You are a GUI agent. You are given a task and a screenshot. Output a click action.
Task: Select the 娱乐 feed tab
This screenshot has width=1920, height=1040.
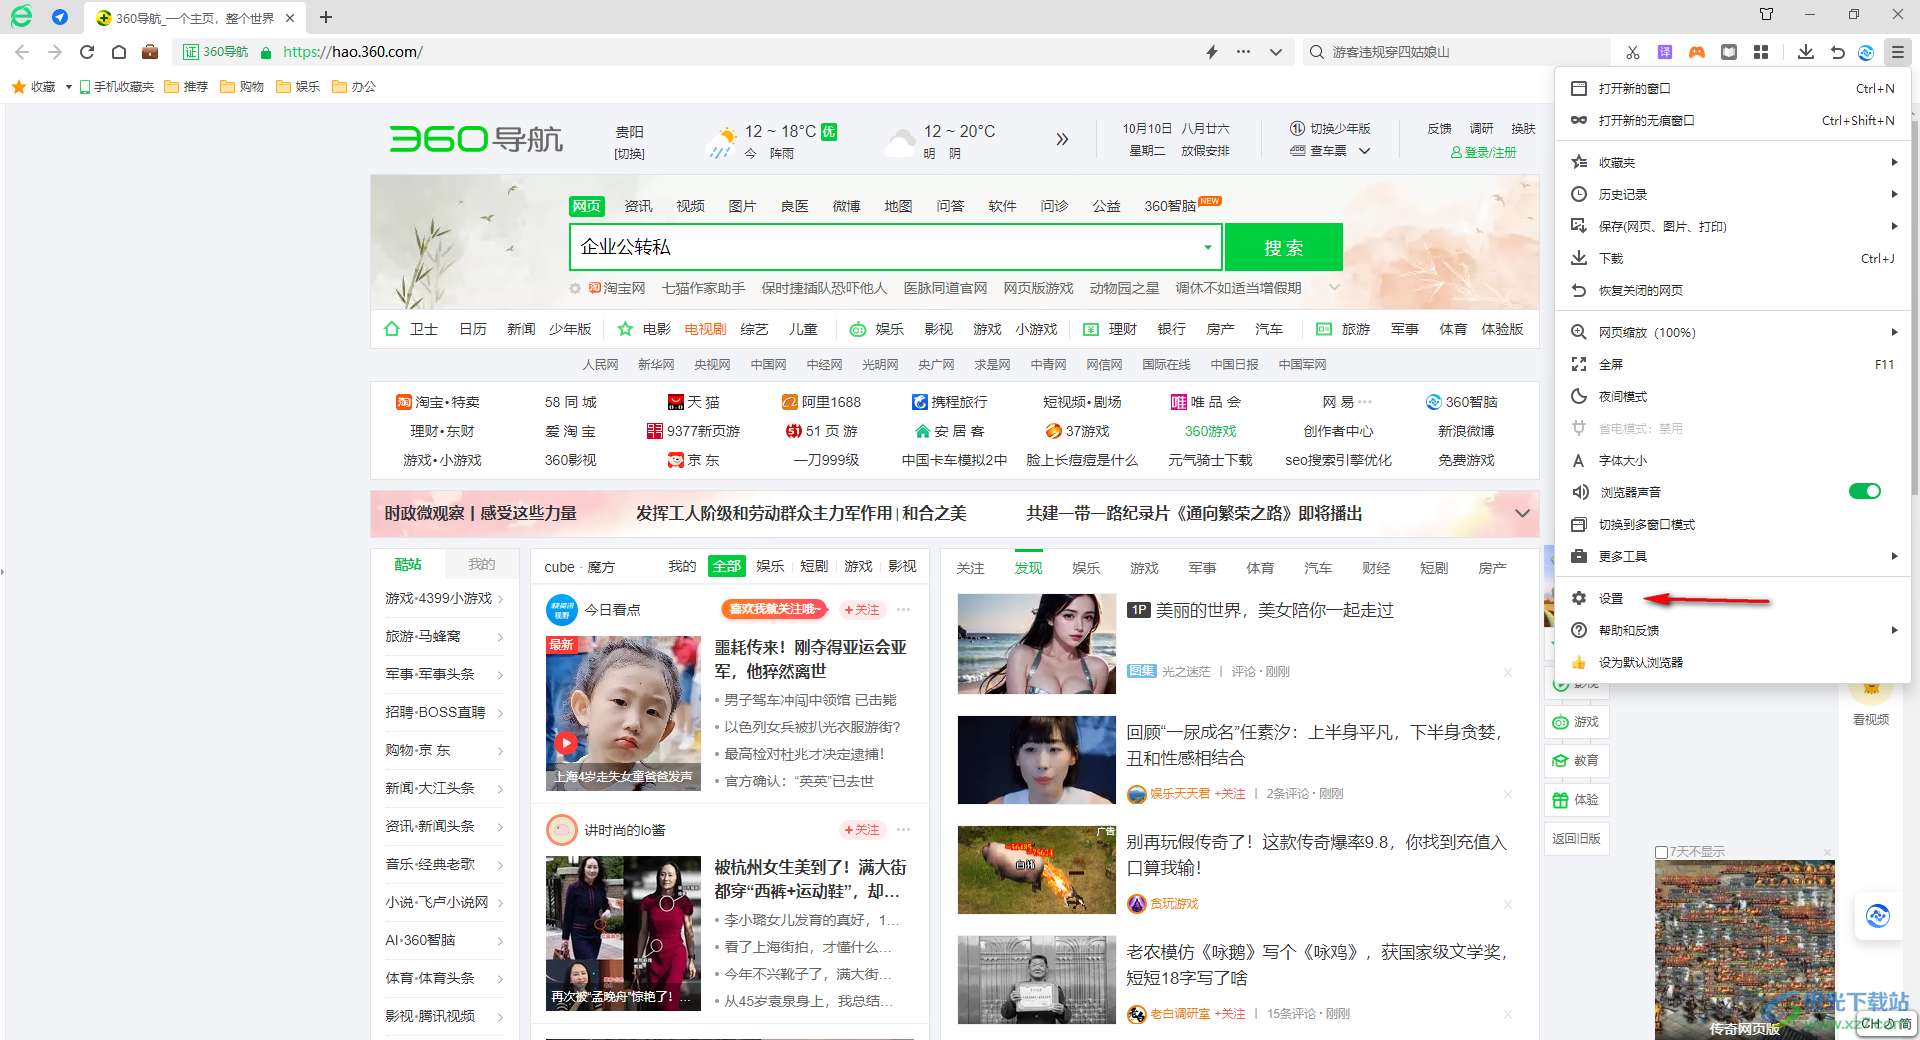(1086, 568)
